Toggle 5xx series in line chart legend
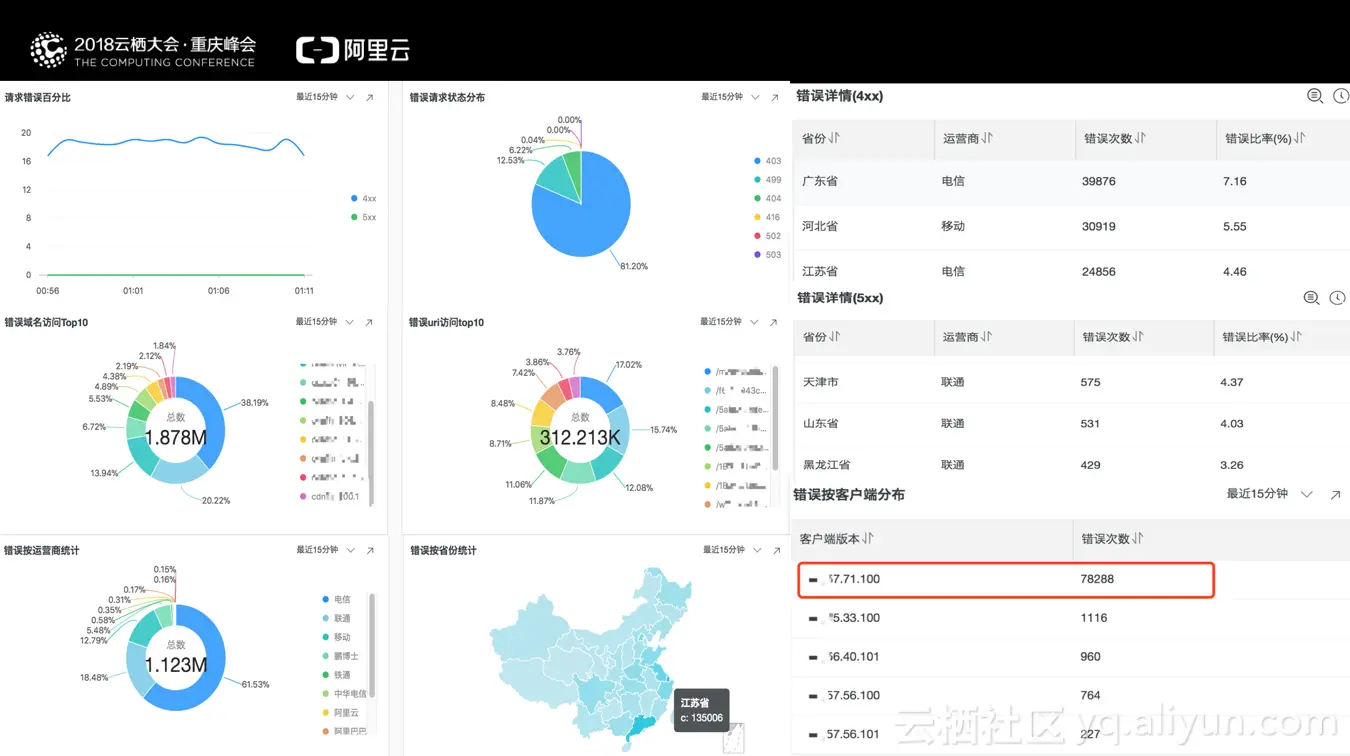1350x756 pixels. tap(363, 217)
